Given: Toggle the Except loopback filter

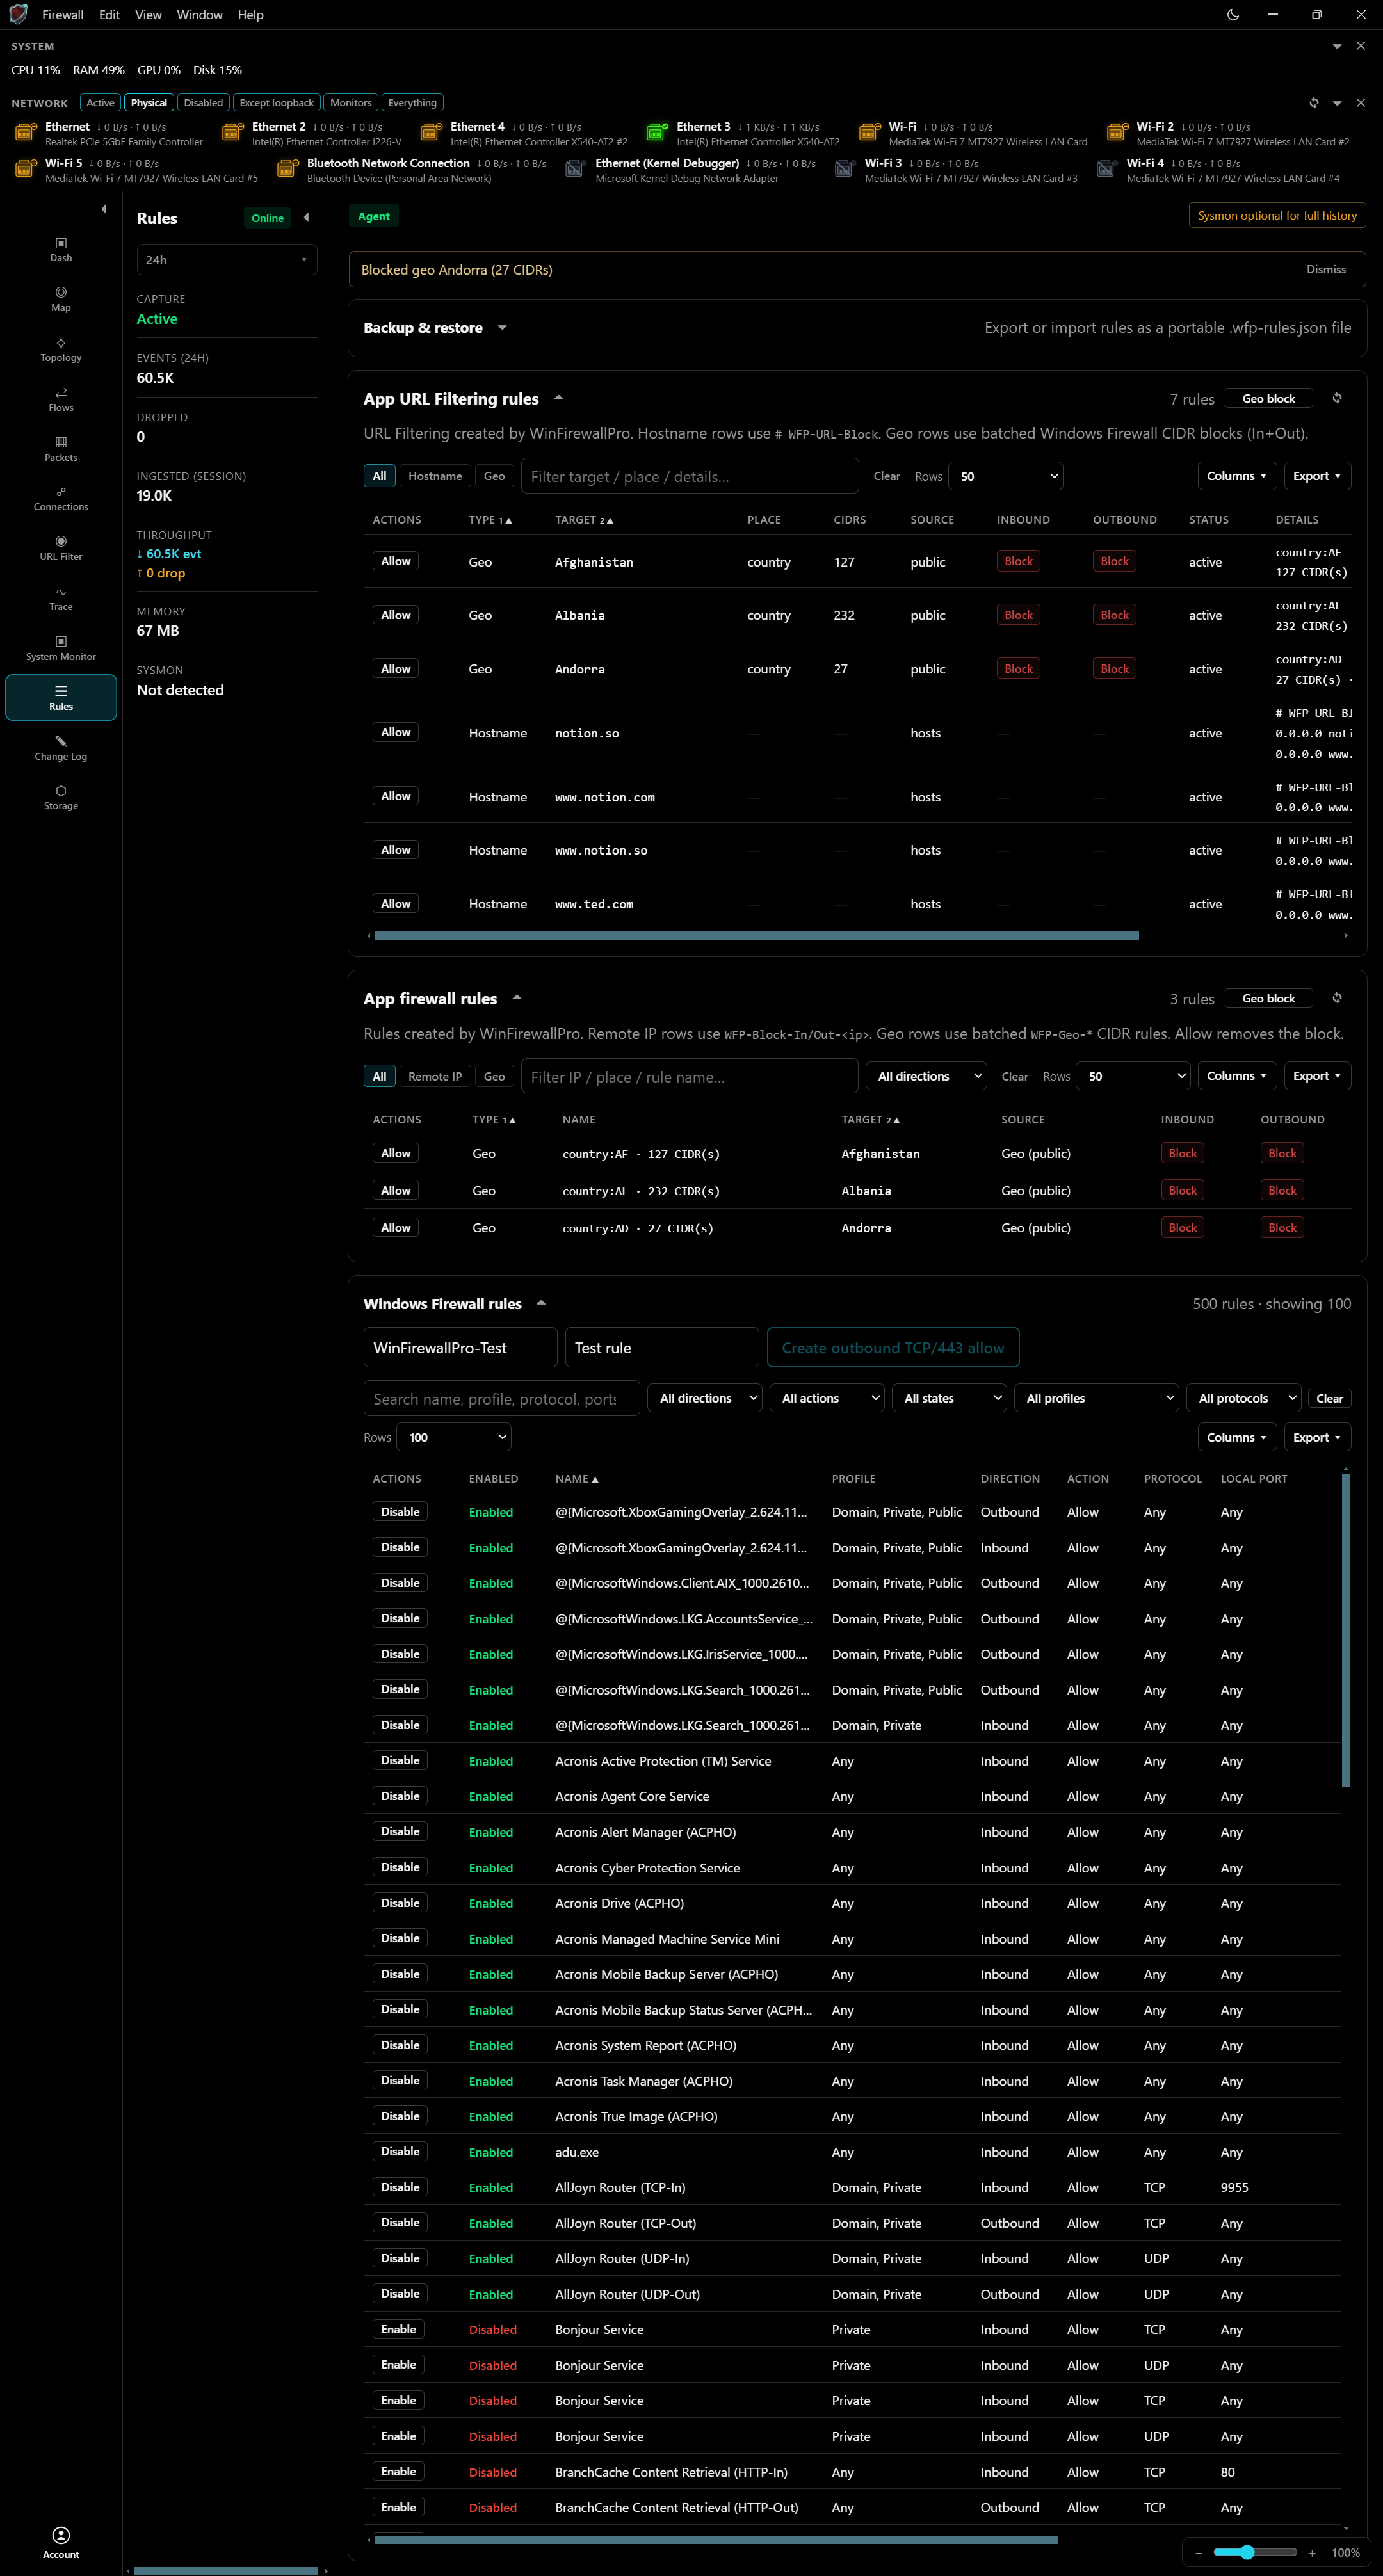Looking at the screenshot, I should (276, 103).
